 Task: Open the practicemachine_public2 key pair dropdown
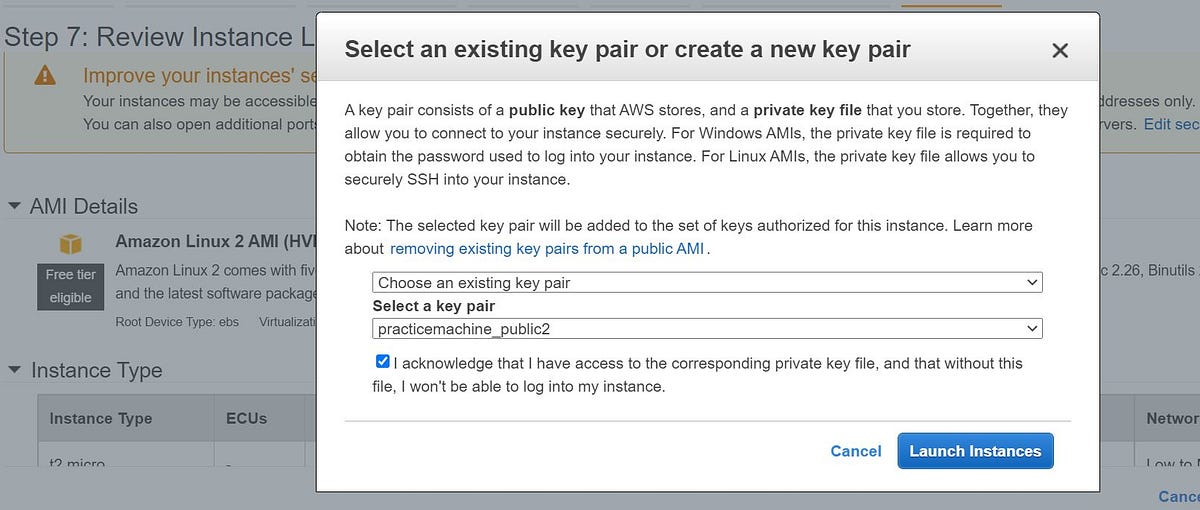click(707, 328)
